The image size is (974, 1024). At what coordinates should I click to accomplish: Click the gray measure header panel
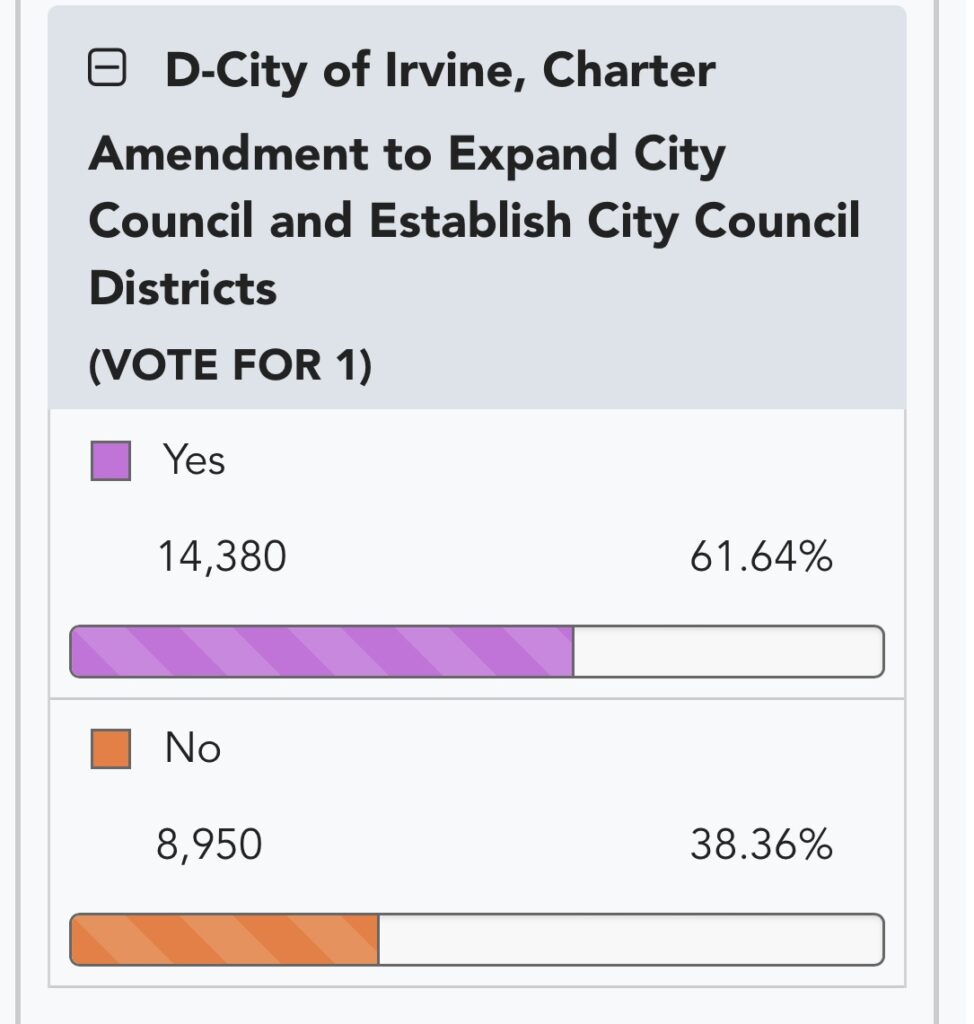(477, 208)
